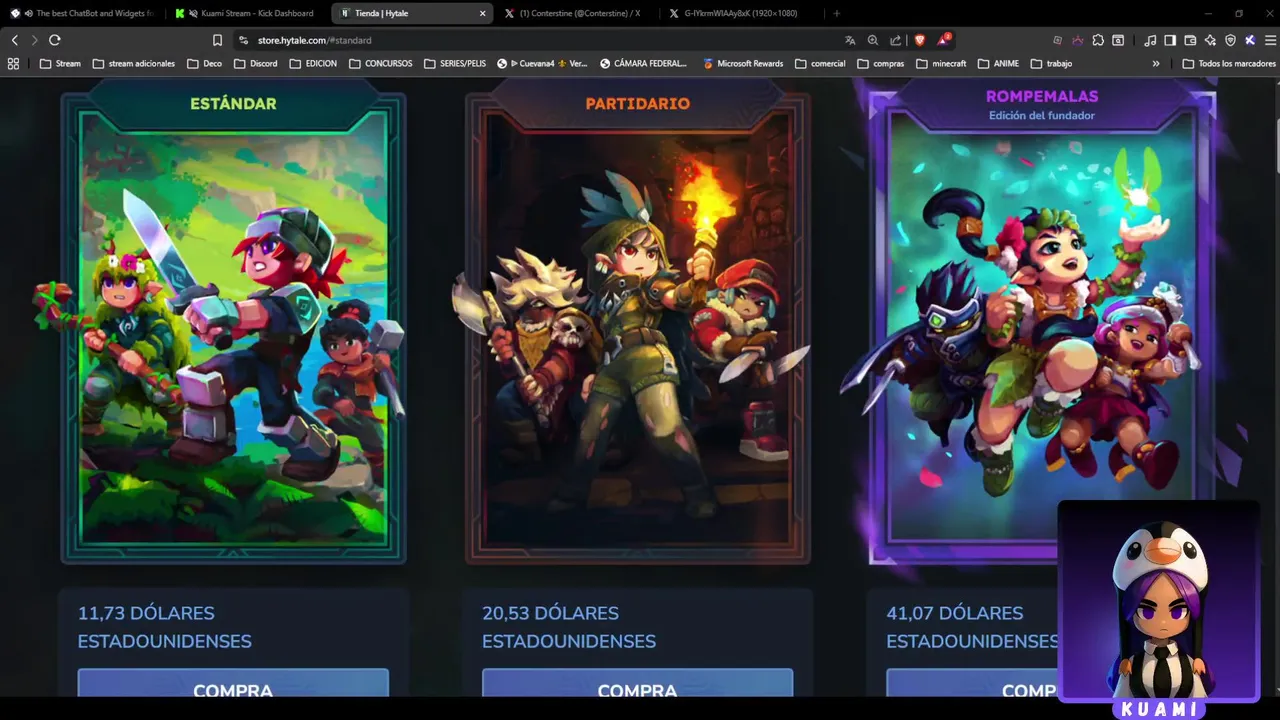Screen dimensions: 1280x720
Task: Select the PARTIDARIO edition card artwork
Action: point(637,328)
